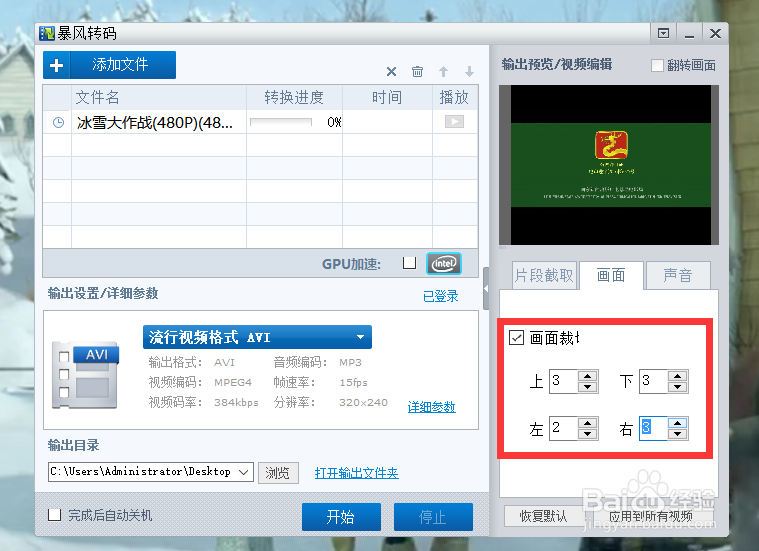The image size is (759, 551).
Task: Switch to the 画面 tab
Action: click(x=611, y=276)
